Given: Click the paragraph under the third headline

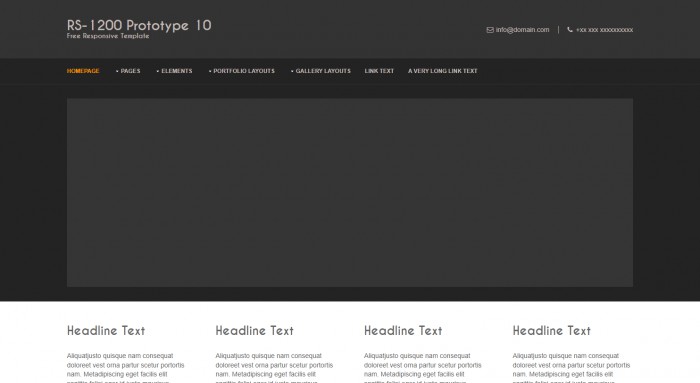Looking at the screenshot, I should 423,367.
